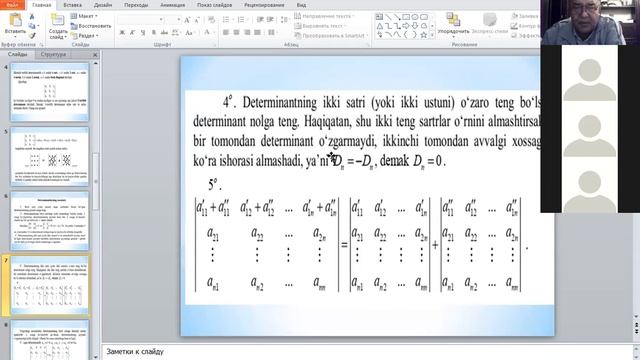This screenshot has height=360, width=640.
Task: Decrease font size with the shrink-font icon
Action: point(197,20)
